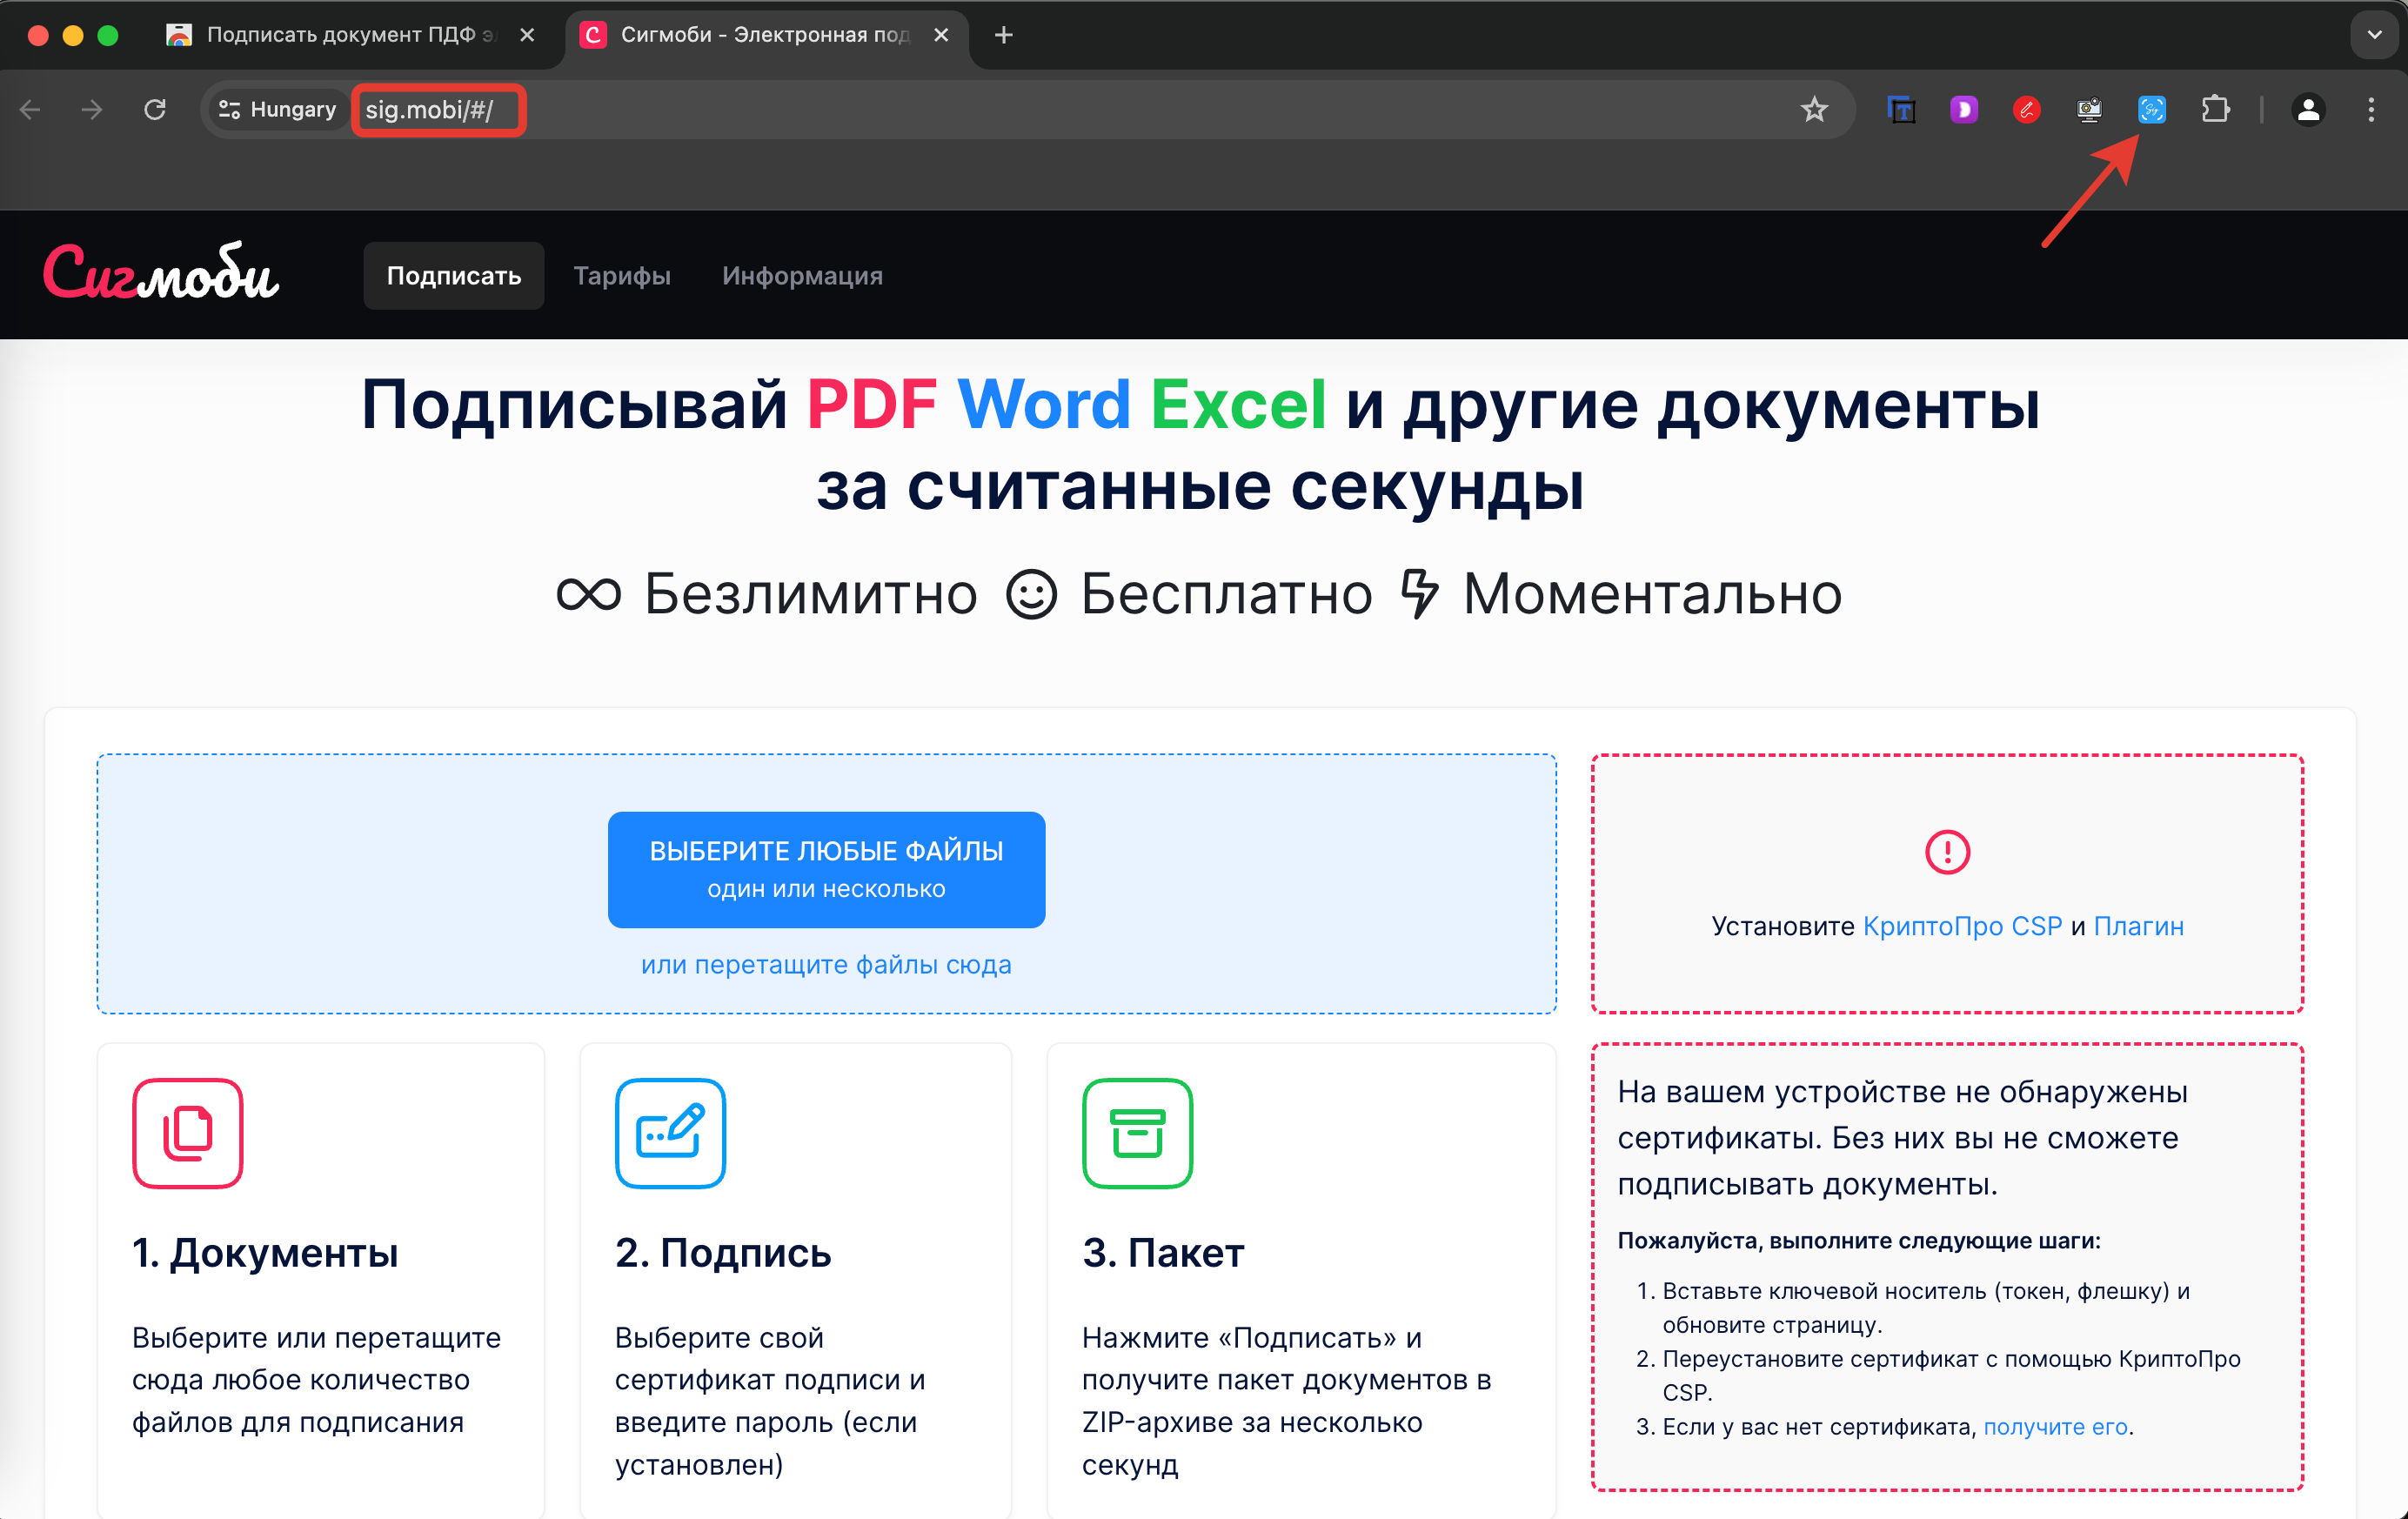Click the green Package archive icon

1137,1133
